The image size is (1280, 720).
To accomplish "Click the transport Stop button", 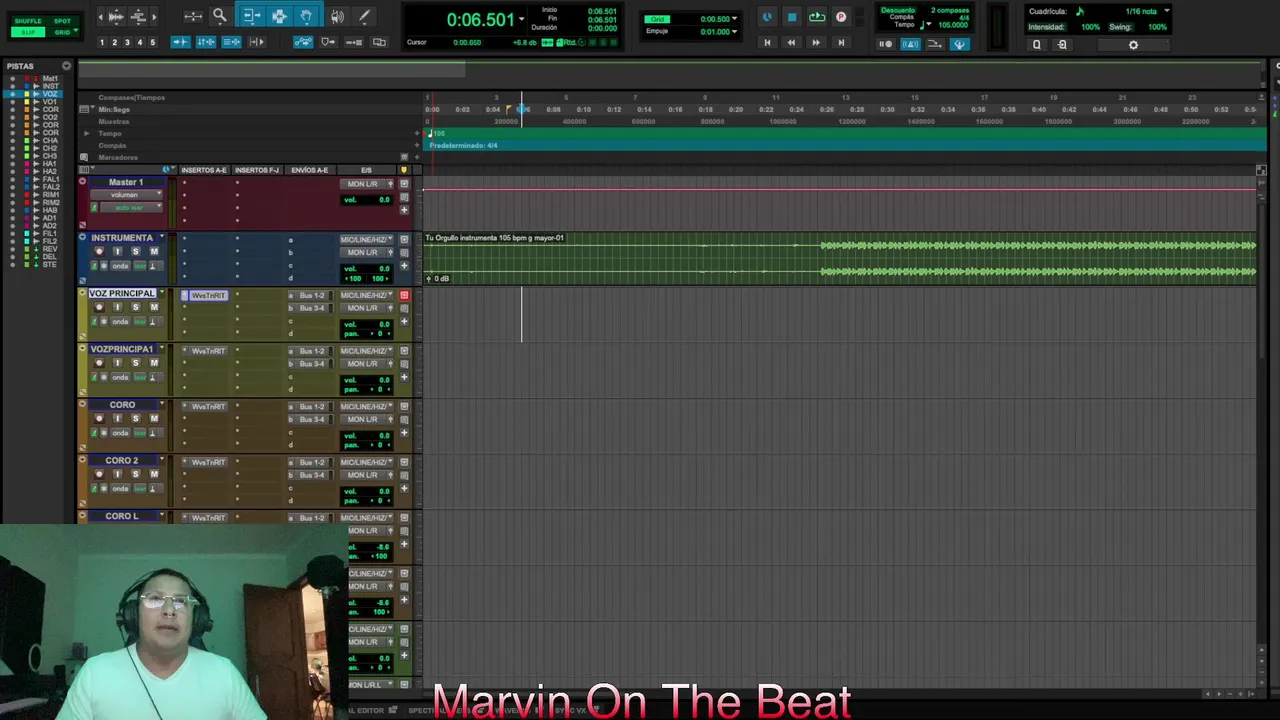I will coord(792,17).
